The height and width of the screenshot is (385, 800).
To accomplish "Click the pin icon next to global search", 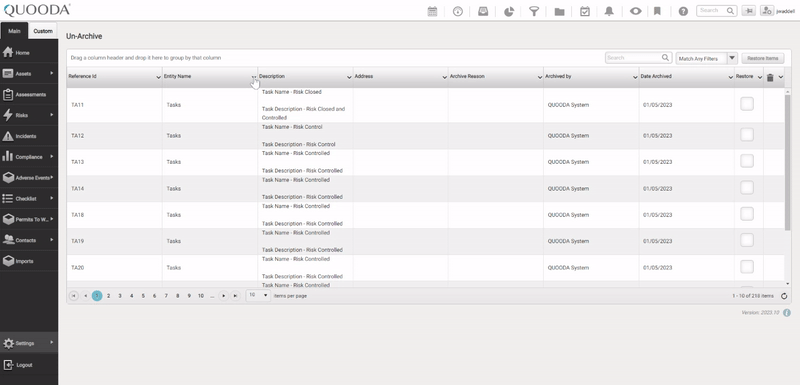I will point(748,11).
